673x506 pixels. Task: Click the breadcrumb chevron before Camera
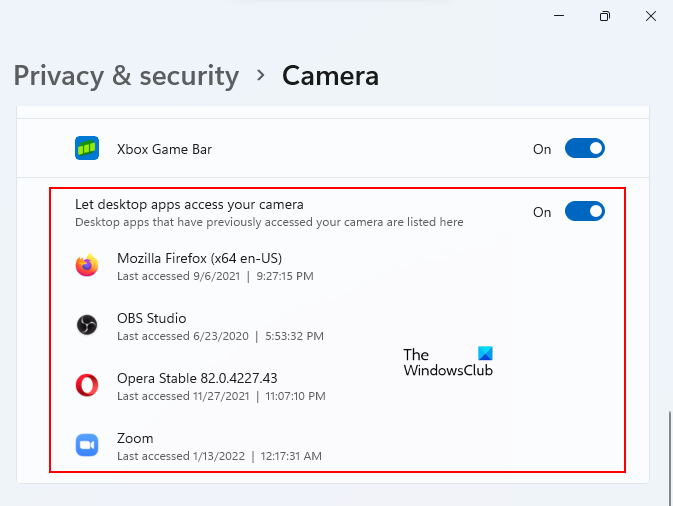[x=261, y=75]
